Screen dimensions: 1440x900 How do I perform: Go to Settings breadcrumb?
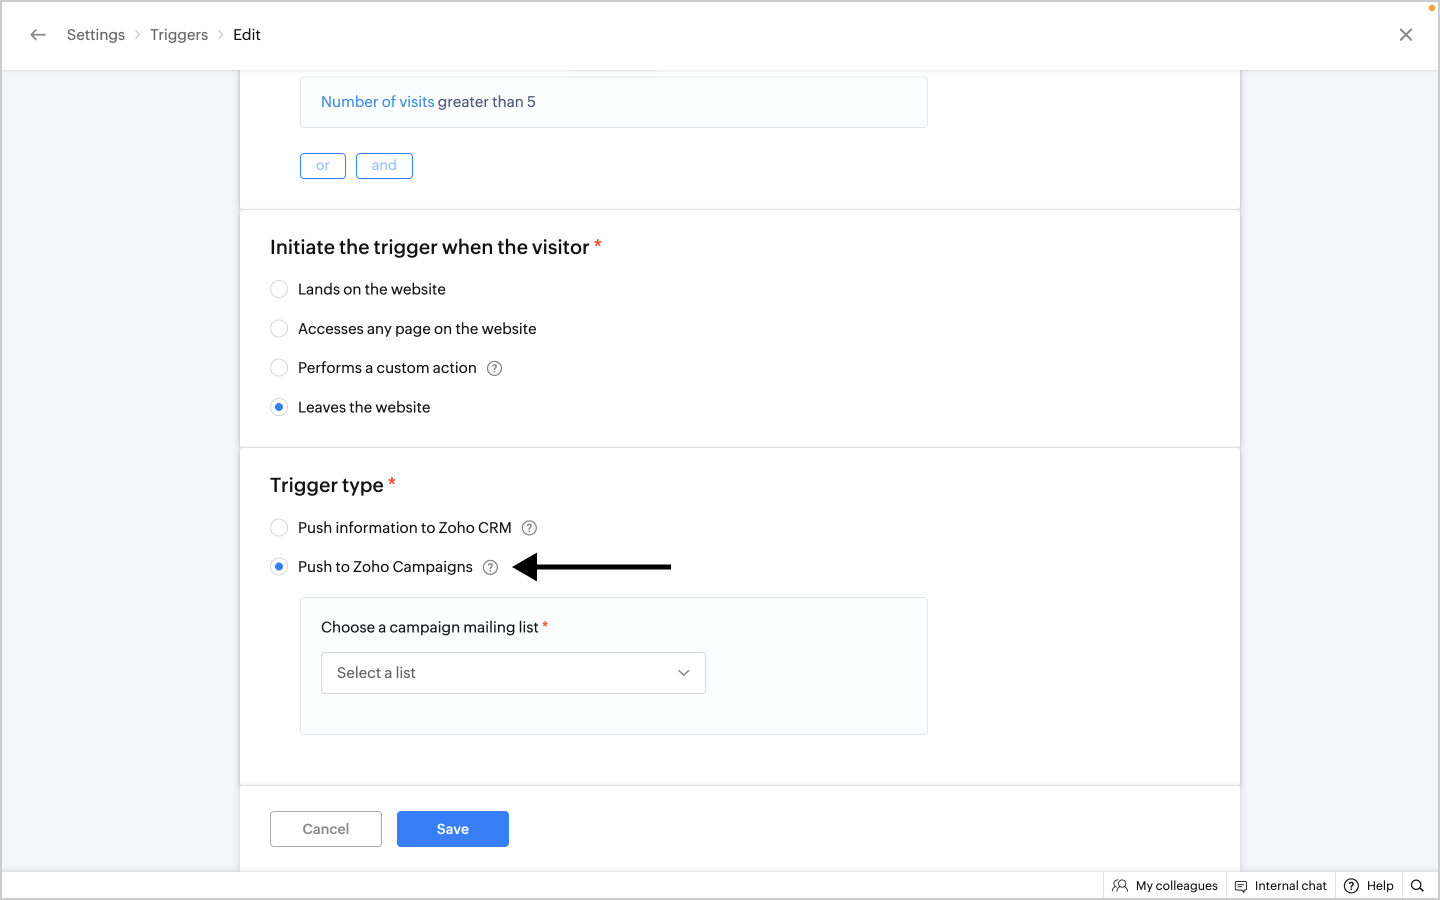pos(96,35)
